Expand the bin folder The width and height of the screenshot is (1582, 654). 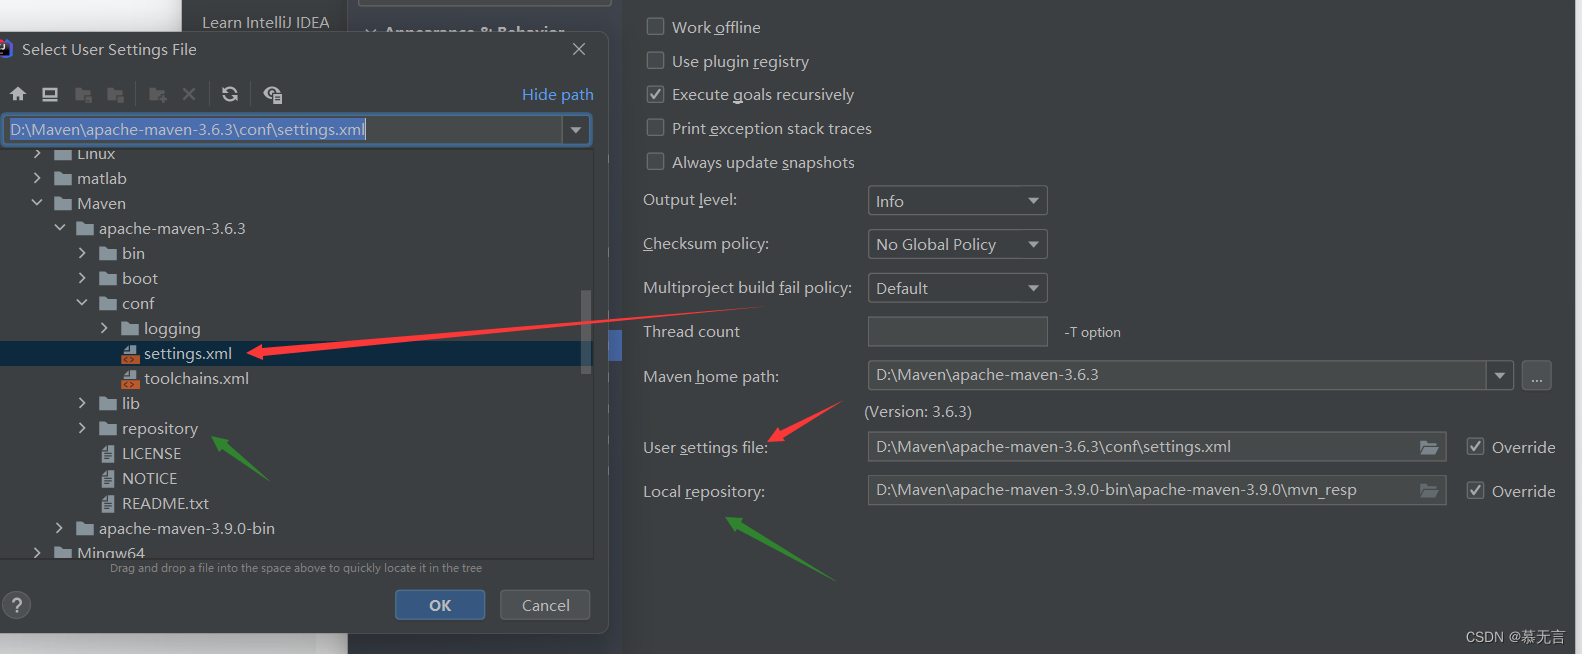pyautogui.click(x=82, y=253)
